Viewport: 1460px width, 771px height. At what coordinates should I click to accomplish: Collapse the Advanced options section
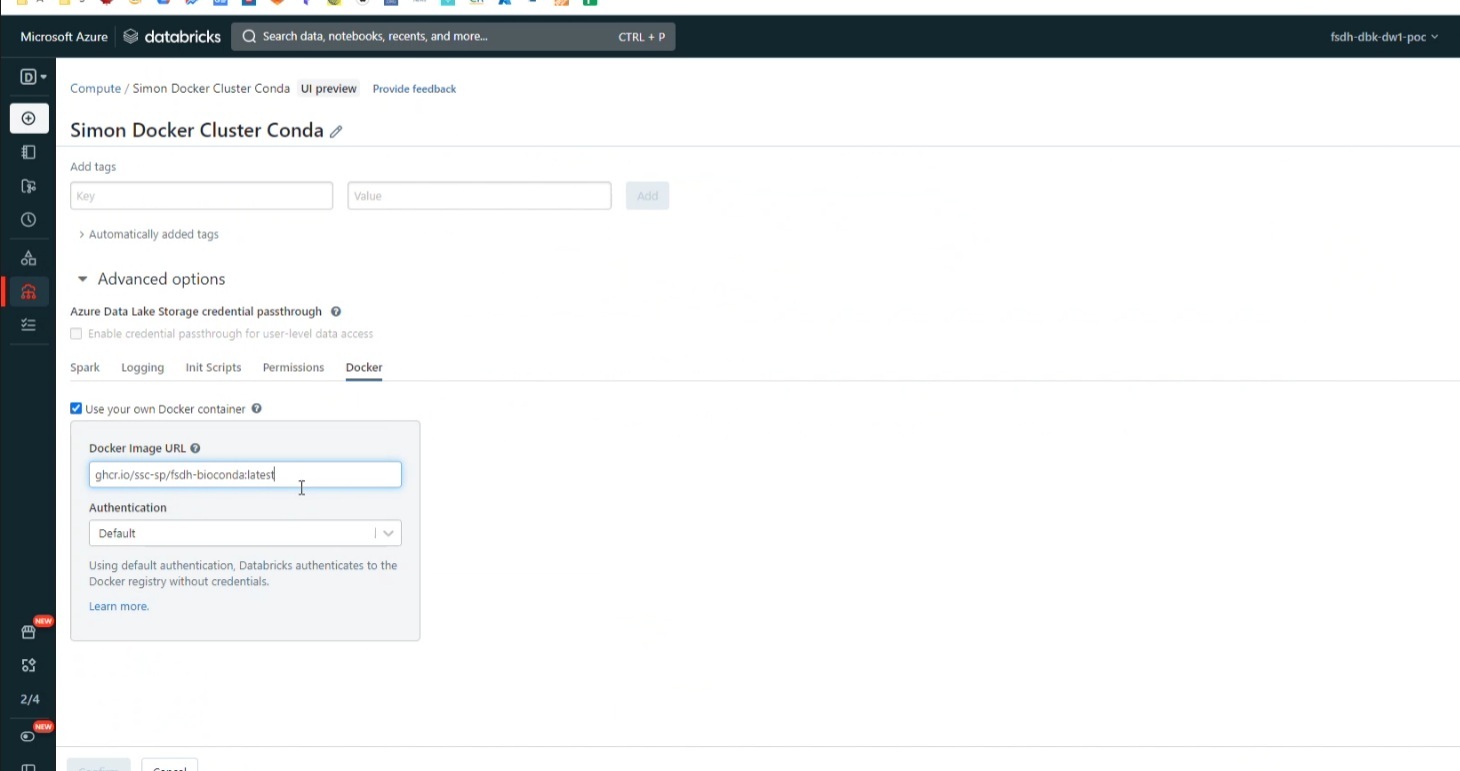[83, 280]
